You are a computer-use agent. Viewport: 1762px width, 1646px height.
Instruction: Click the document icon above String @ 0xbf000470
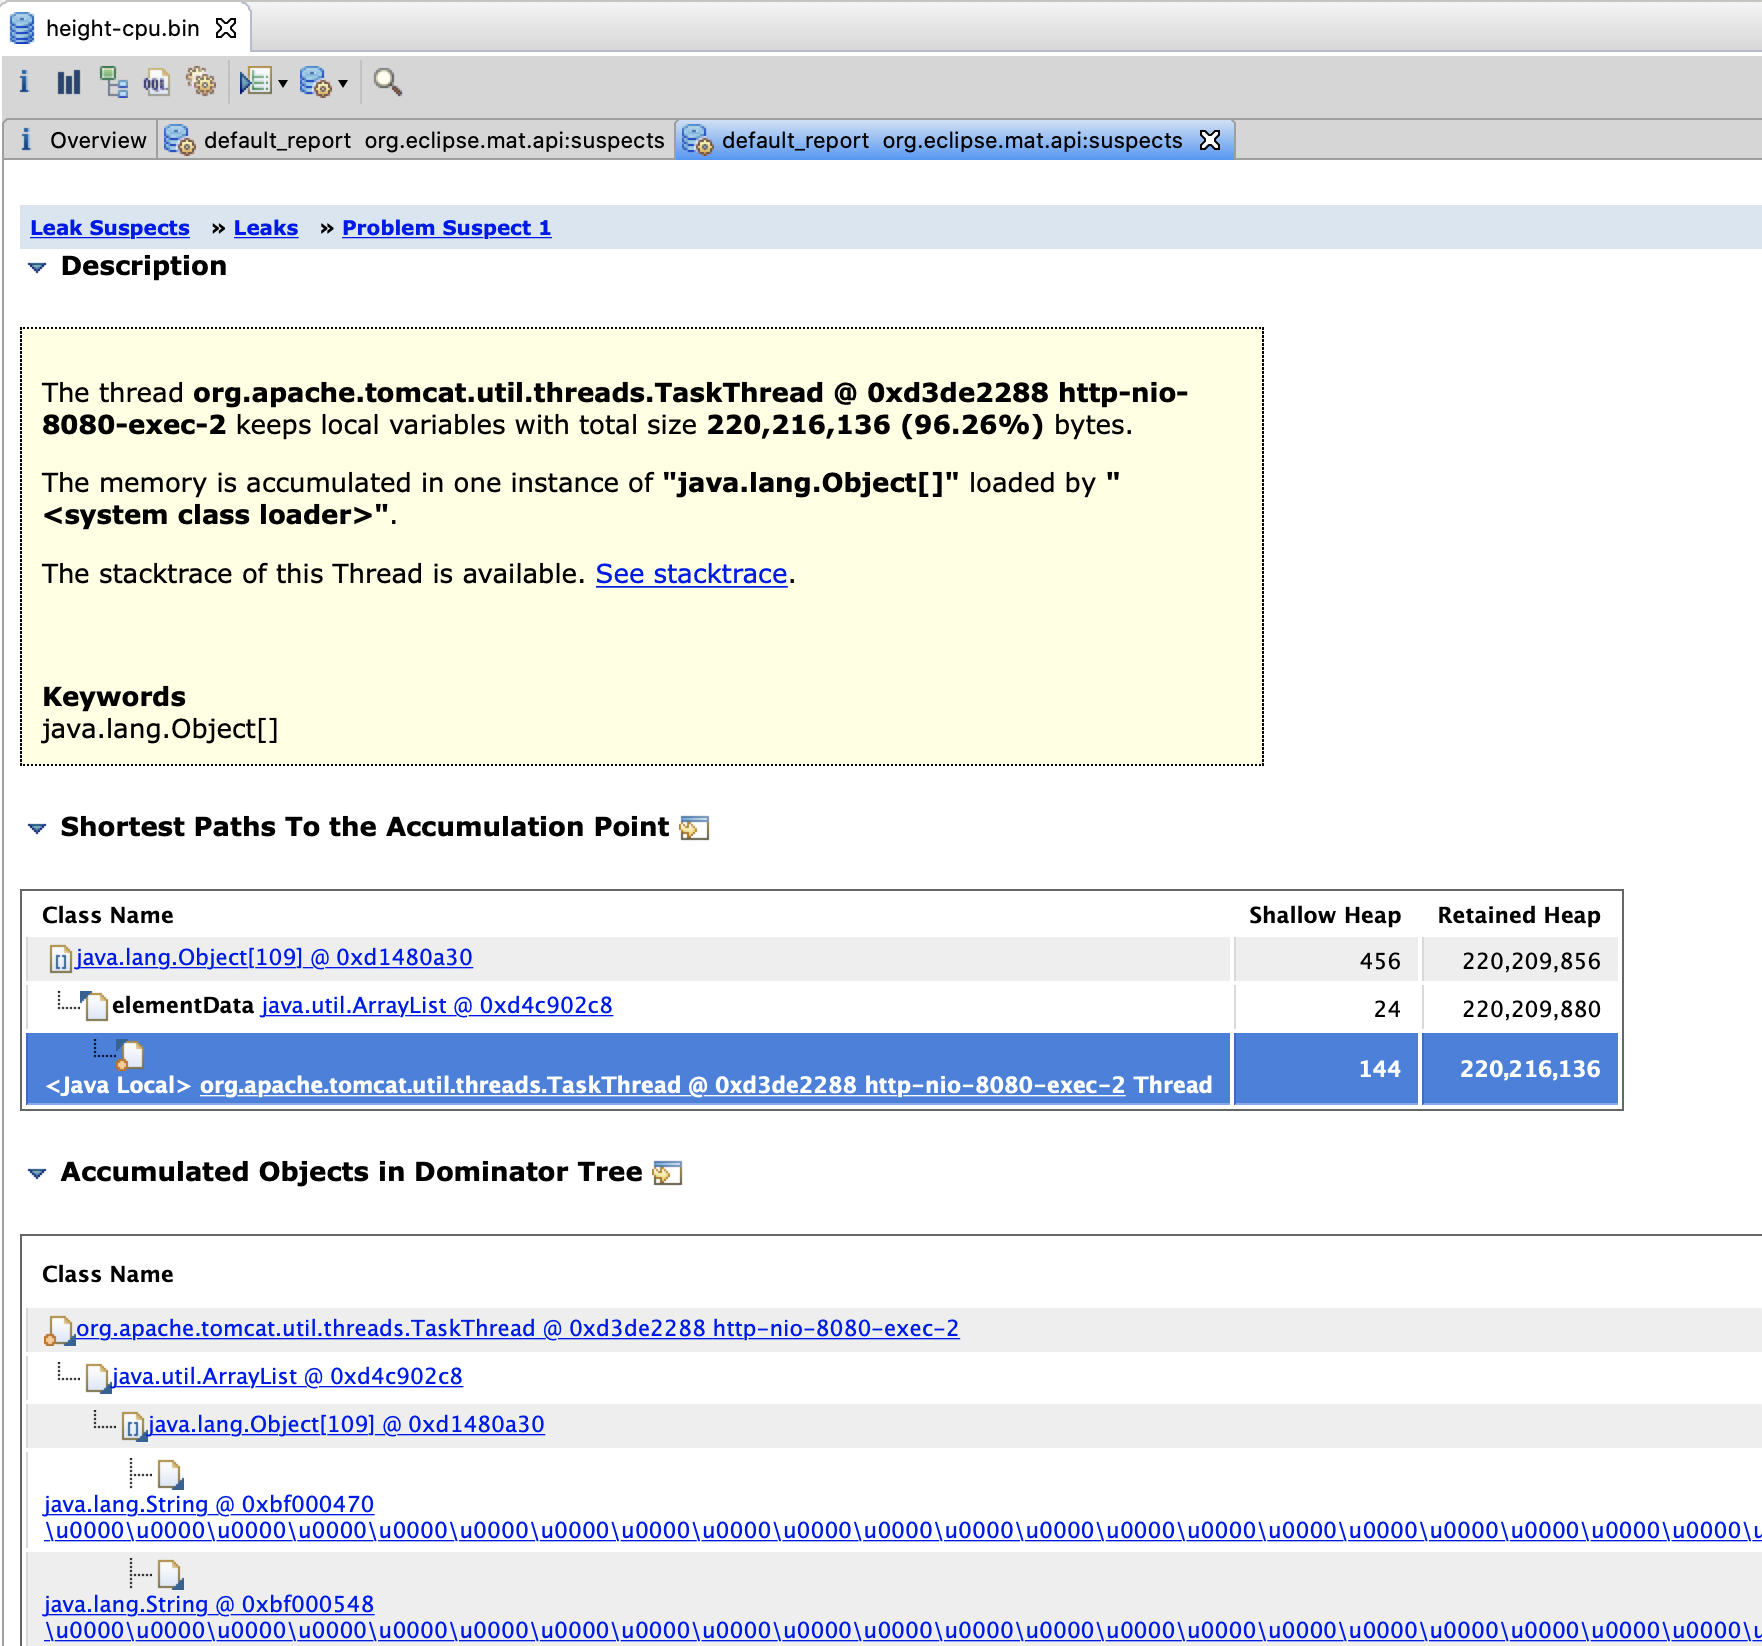click(170, 1475)
